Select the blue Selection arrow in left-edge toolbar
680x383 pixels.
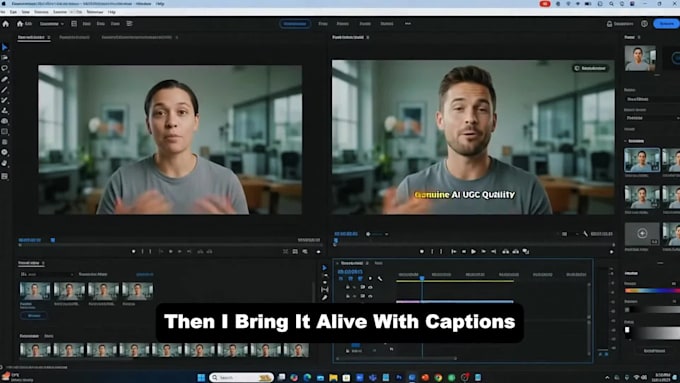point(5,47)
